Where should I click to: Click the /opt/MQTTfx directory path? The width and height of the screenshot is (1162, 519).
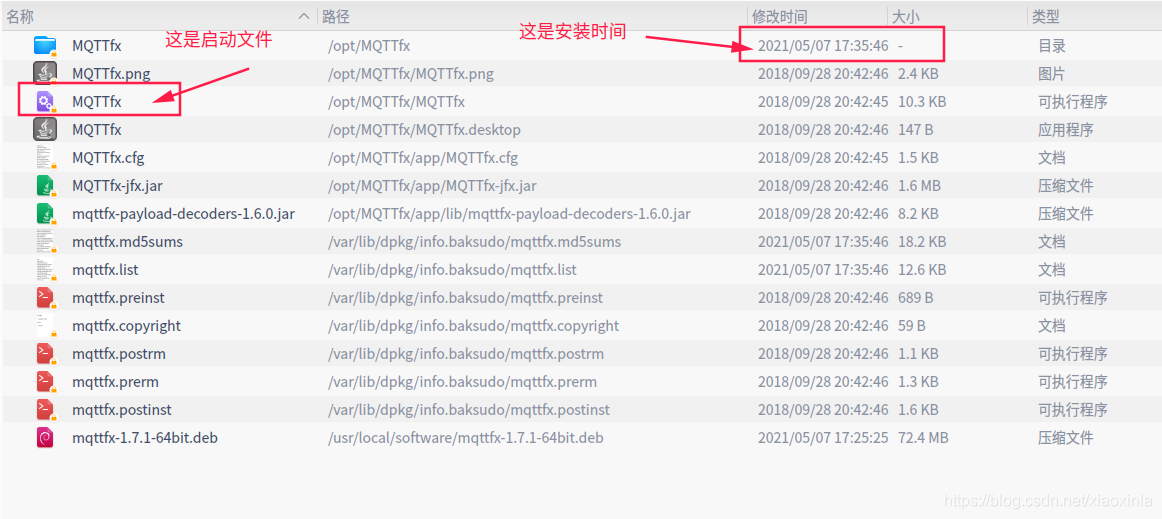[x=369, y=46]
